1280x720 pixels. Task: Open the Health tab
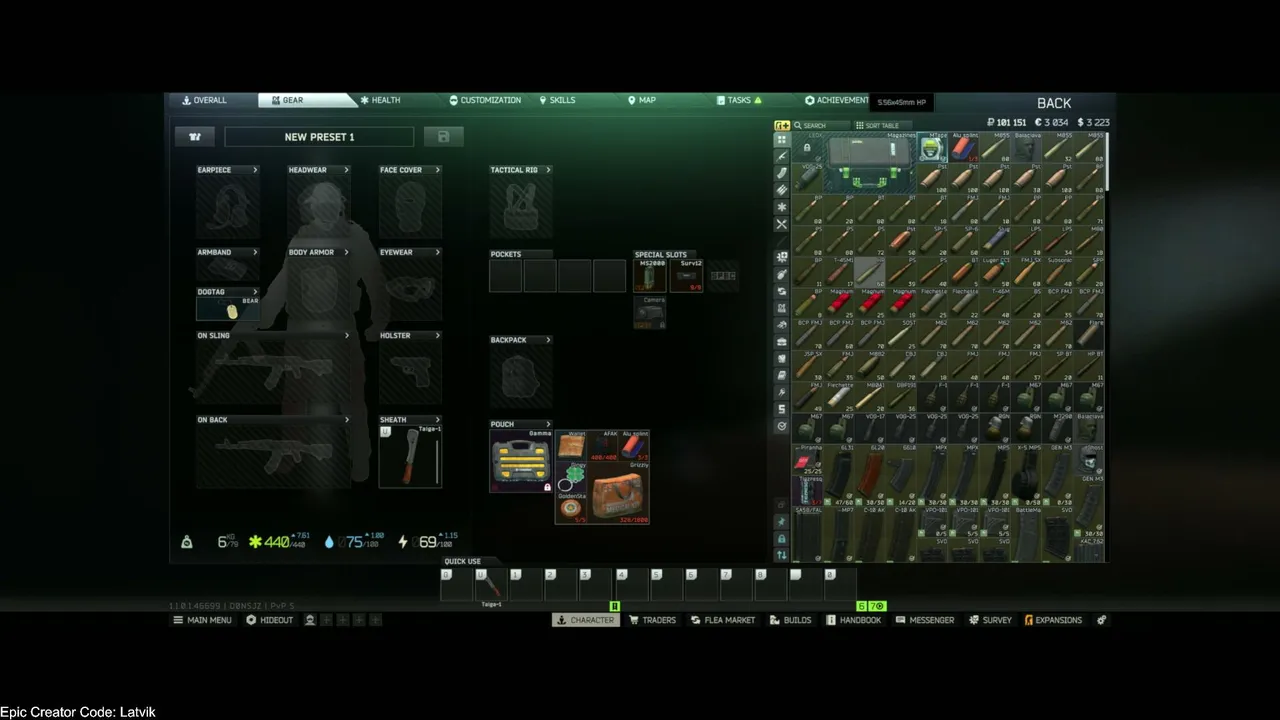click(x=380, y=100)
